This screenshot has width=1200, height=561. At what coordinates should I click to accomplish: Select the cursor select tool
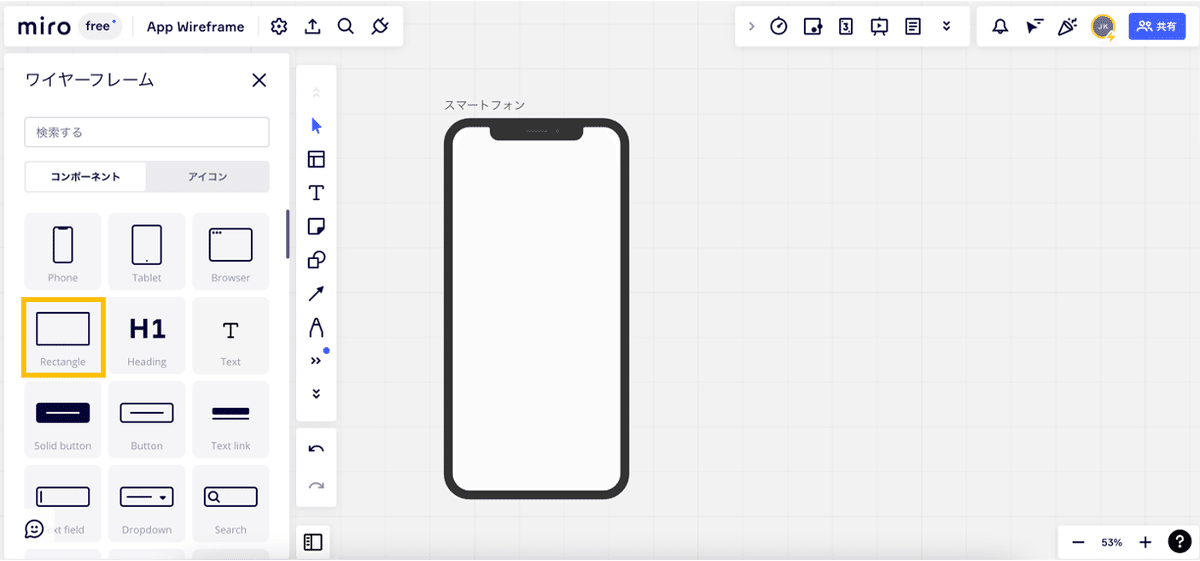pos(316,126)
